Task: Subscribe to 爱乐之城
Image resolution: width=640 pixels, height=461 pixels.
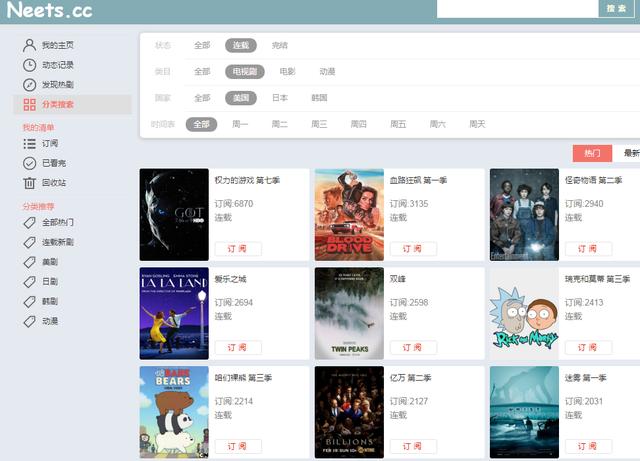Action: click(238, 347)
